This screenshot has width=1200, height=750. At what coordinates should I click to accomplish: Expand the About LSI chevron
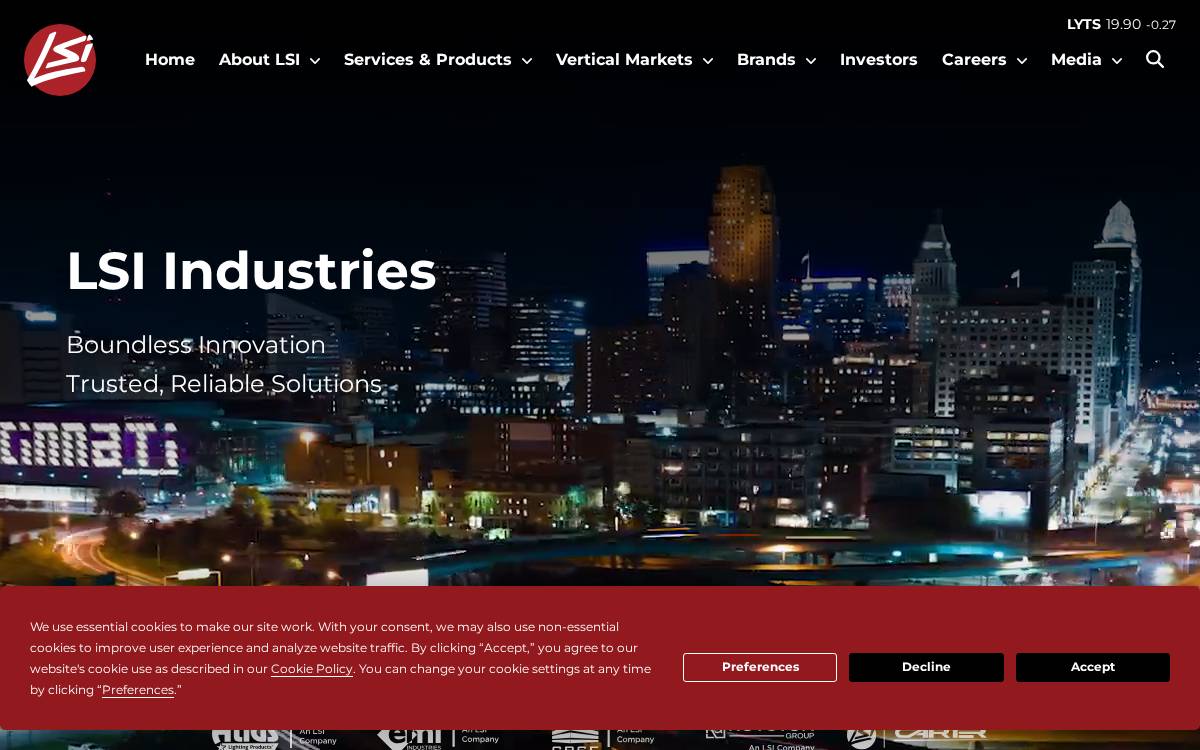[x=315, y=61]
